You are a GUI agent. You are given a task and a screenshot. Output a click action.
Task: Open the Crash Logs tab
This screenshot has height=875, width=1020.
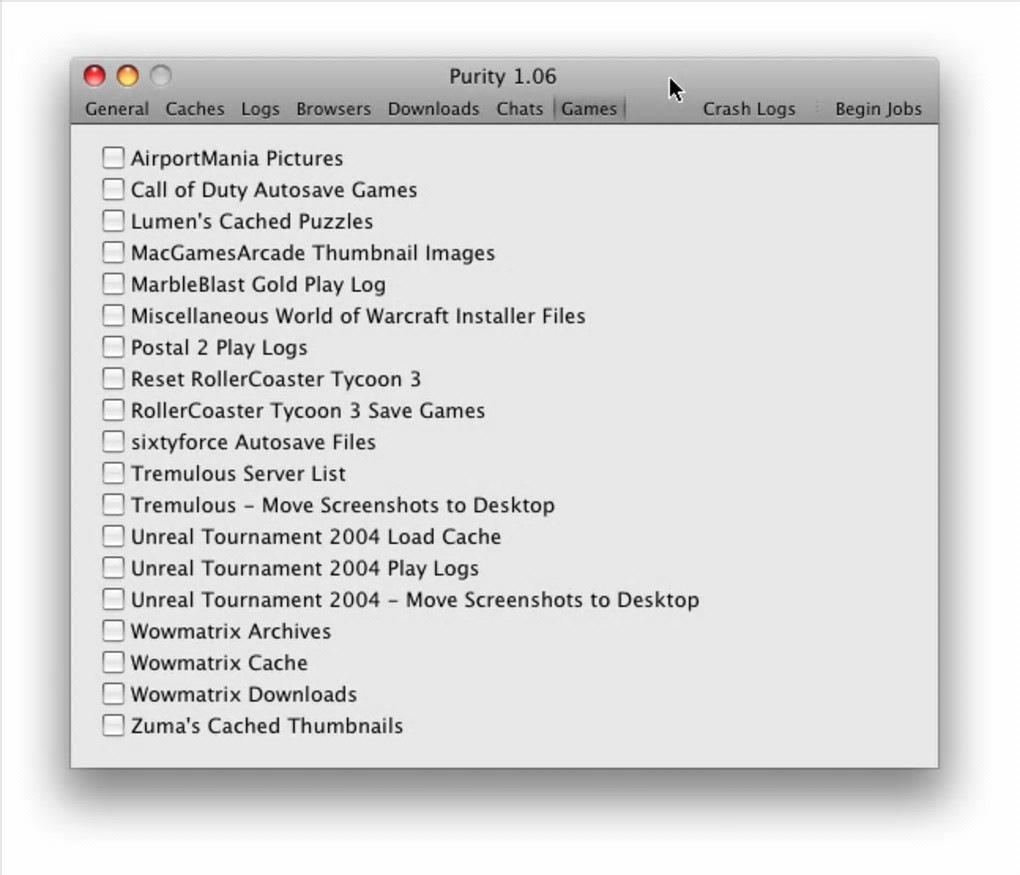click(749, 109)
